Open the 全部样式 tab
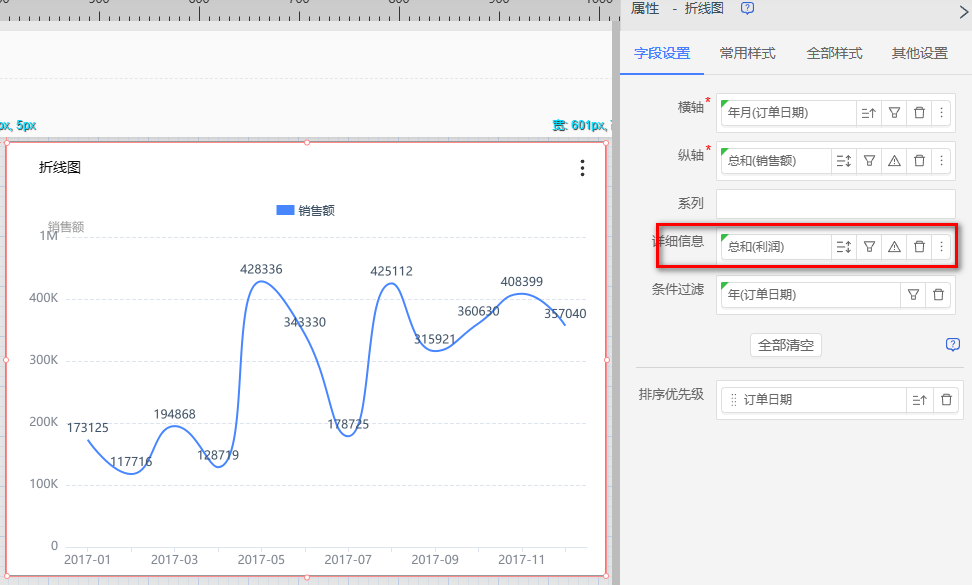The width and height of the screenshot is (972, 585). pyautogui.click(x=834, y=54)
